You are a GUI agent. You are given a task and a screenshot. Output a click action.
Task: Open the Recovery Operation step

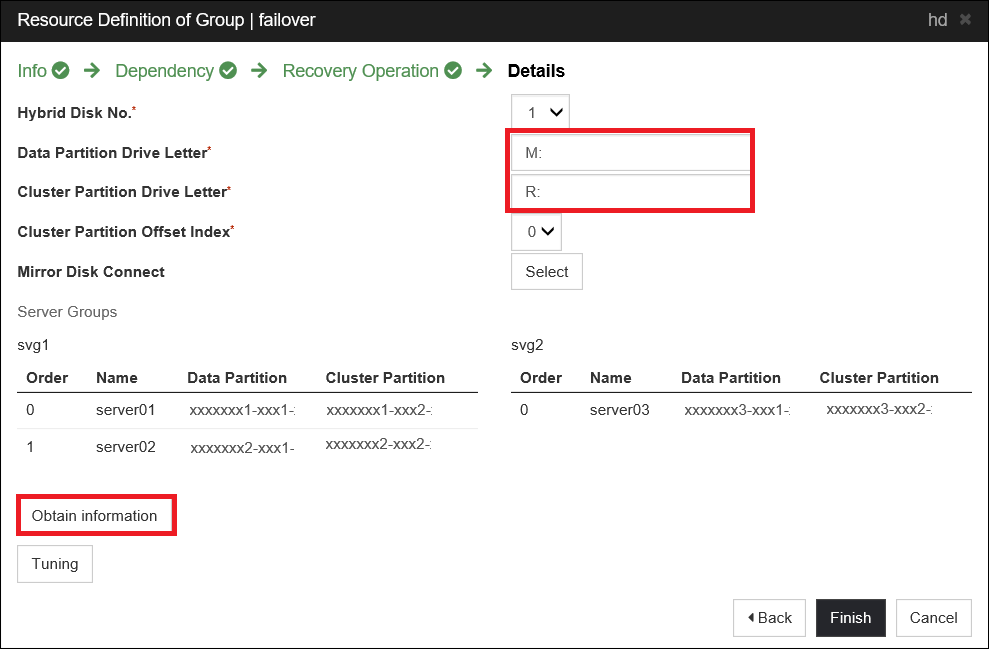click(360, 70)
